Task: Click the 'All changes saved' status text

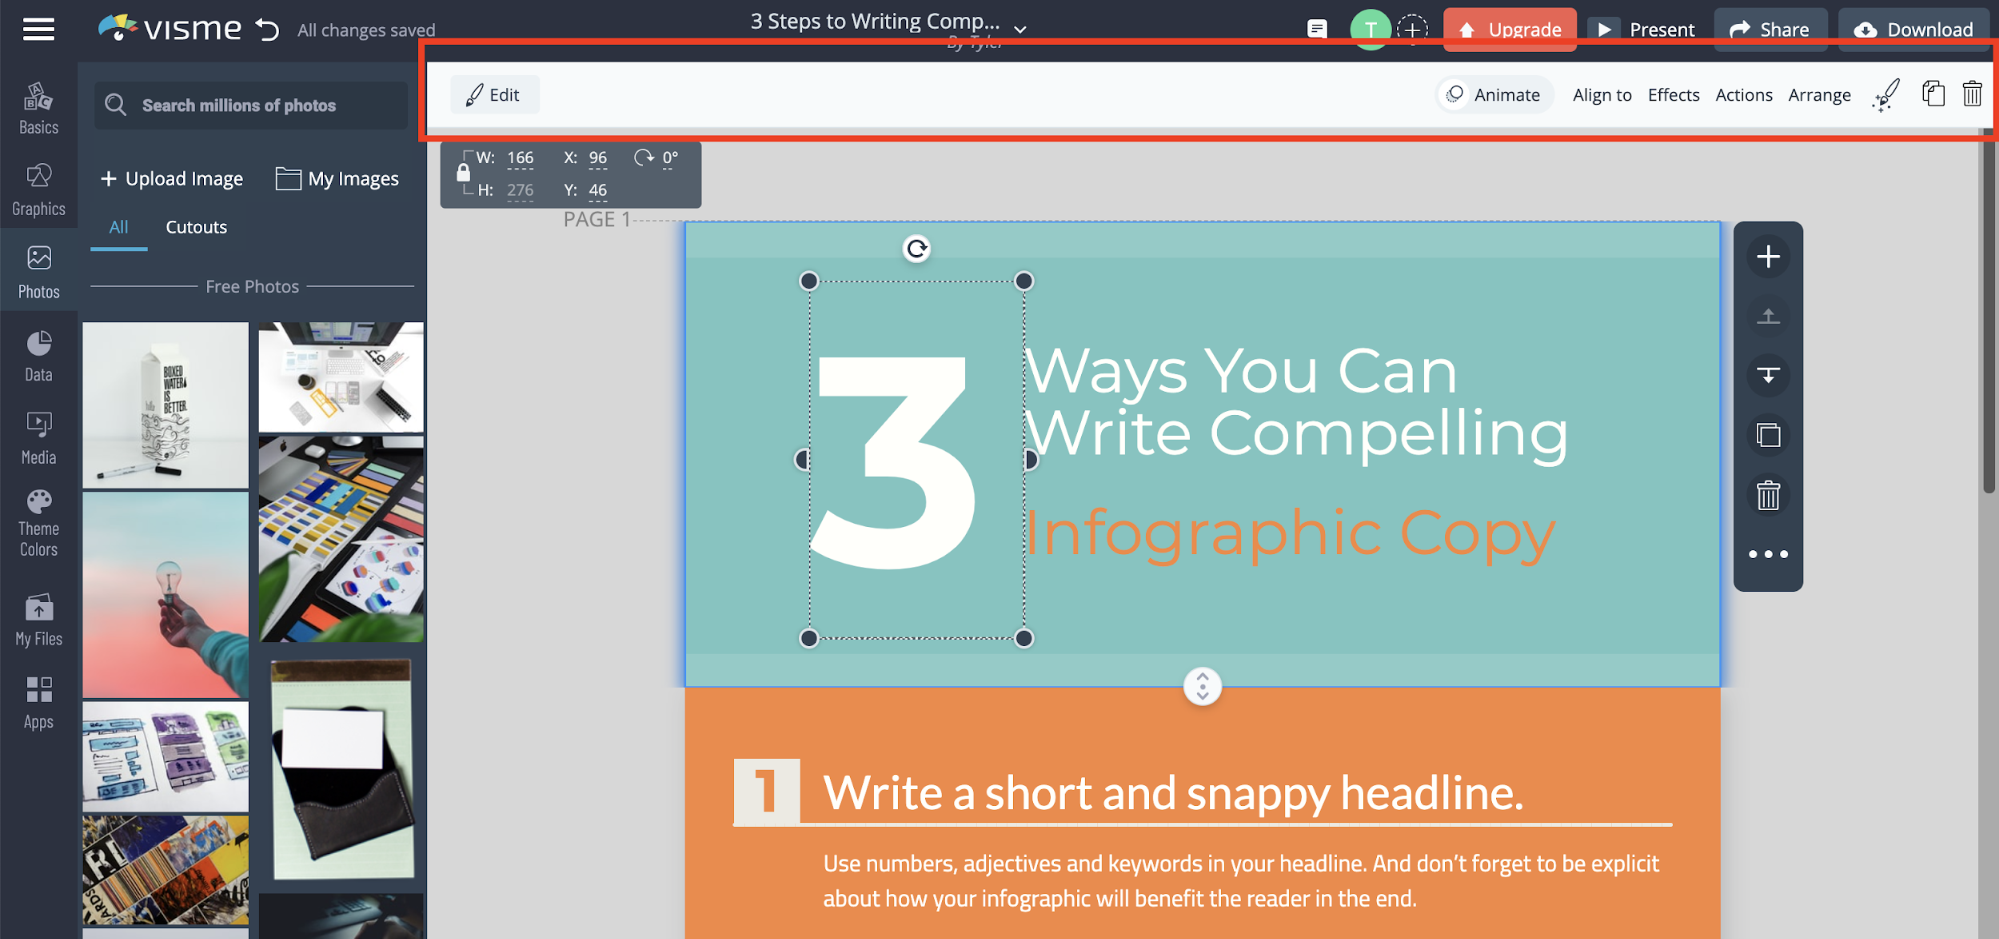Action: tap(366, 30)
